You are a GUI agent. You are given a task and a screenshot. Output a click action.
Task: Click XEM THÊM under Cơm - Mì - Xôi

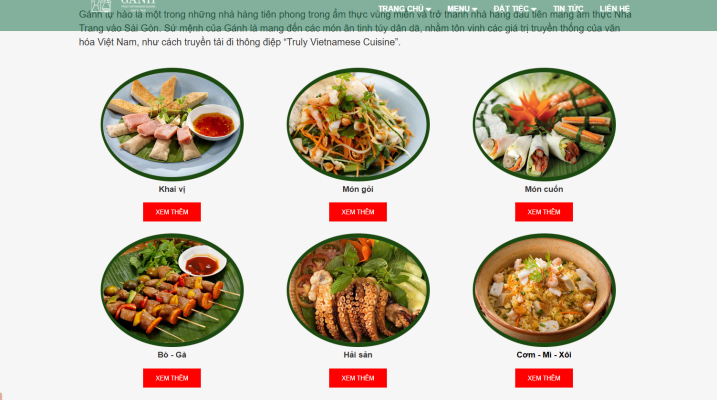(544, 378)
